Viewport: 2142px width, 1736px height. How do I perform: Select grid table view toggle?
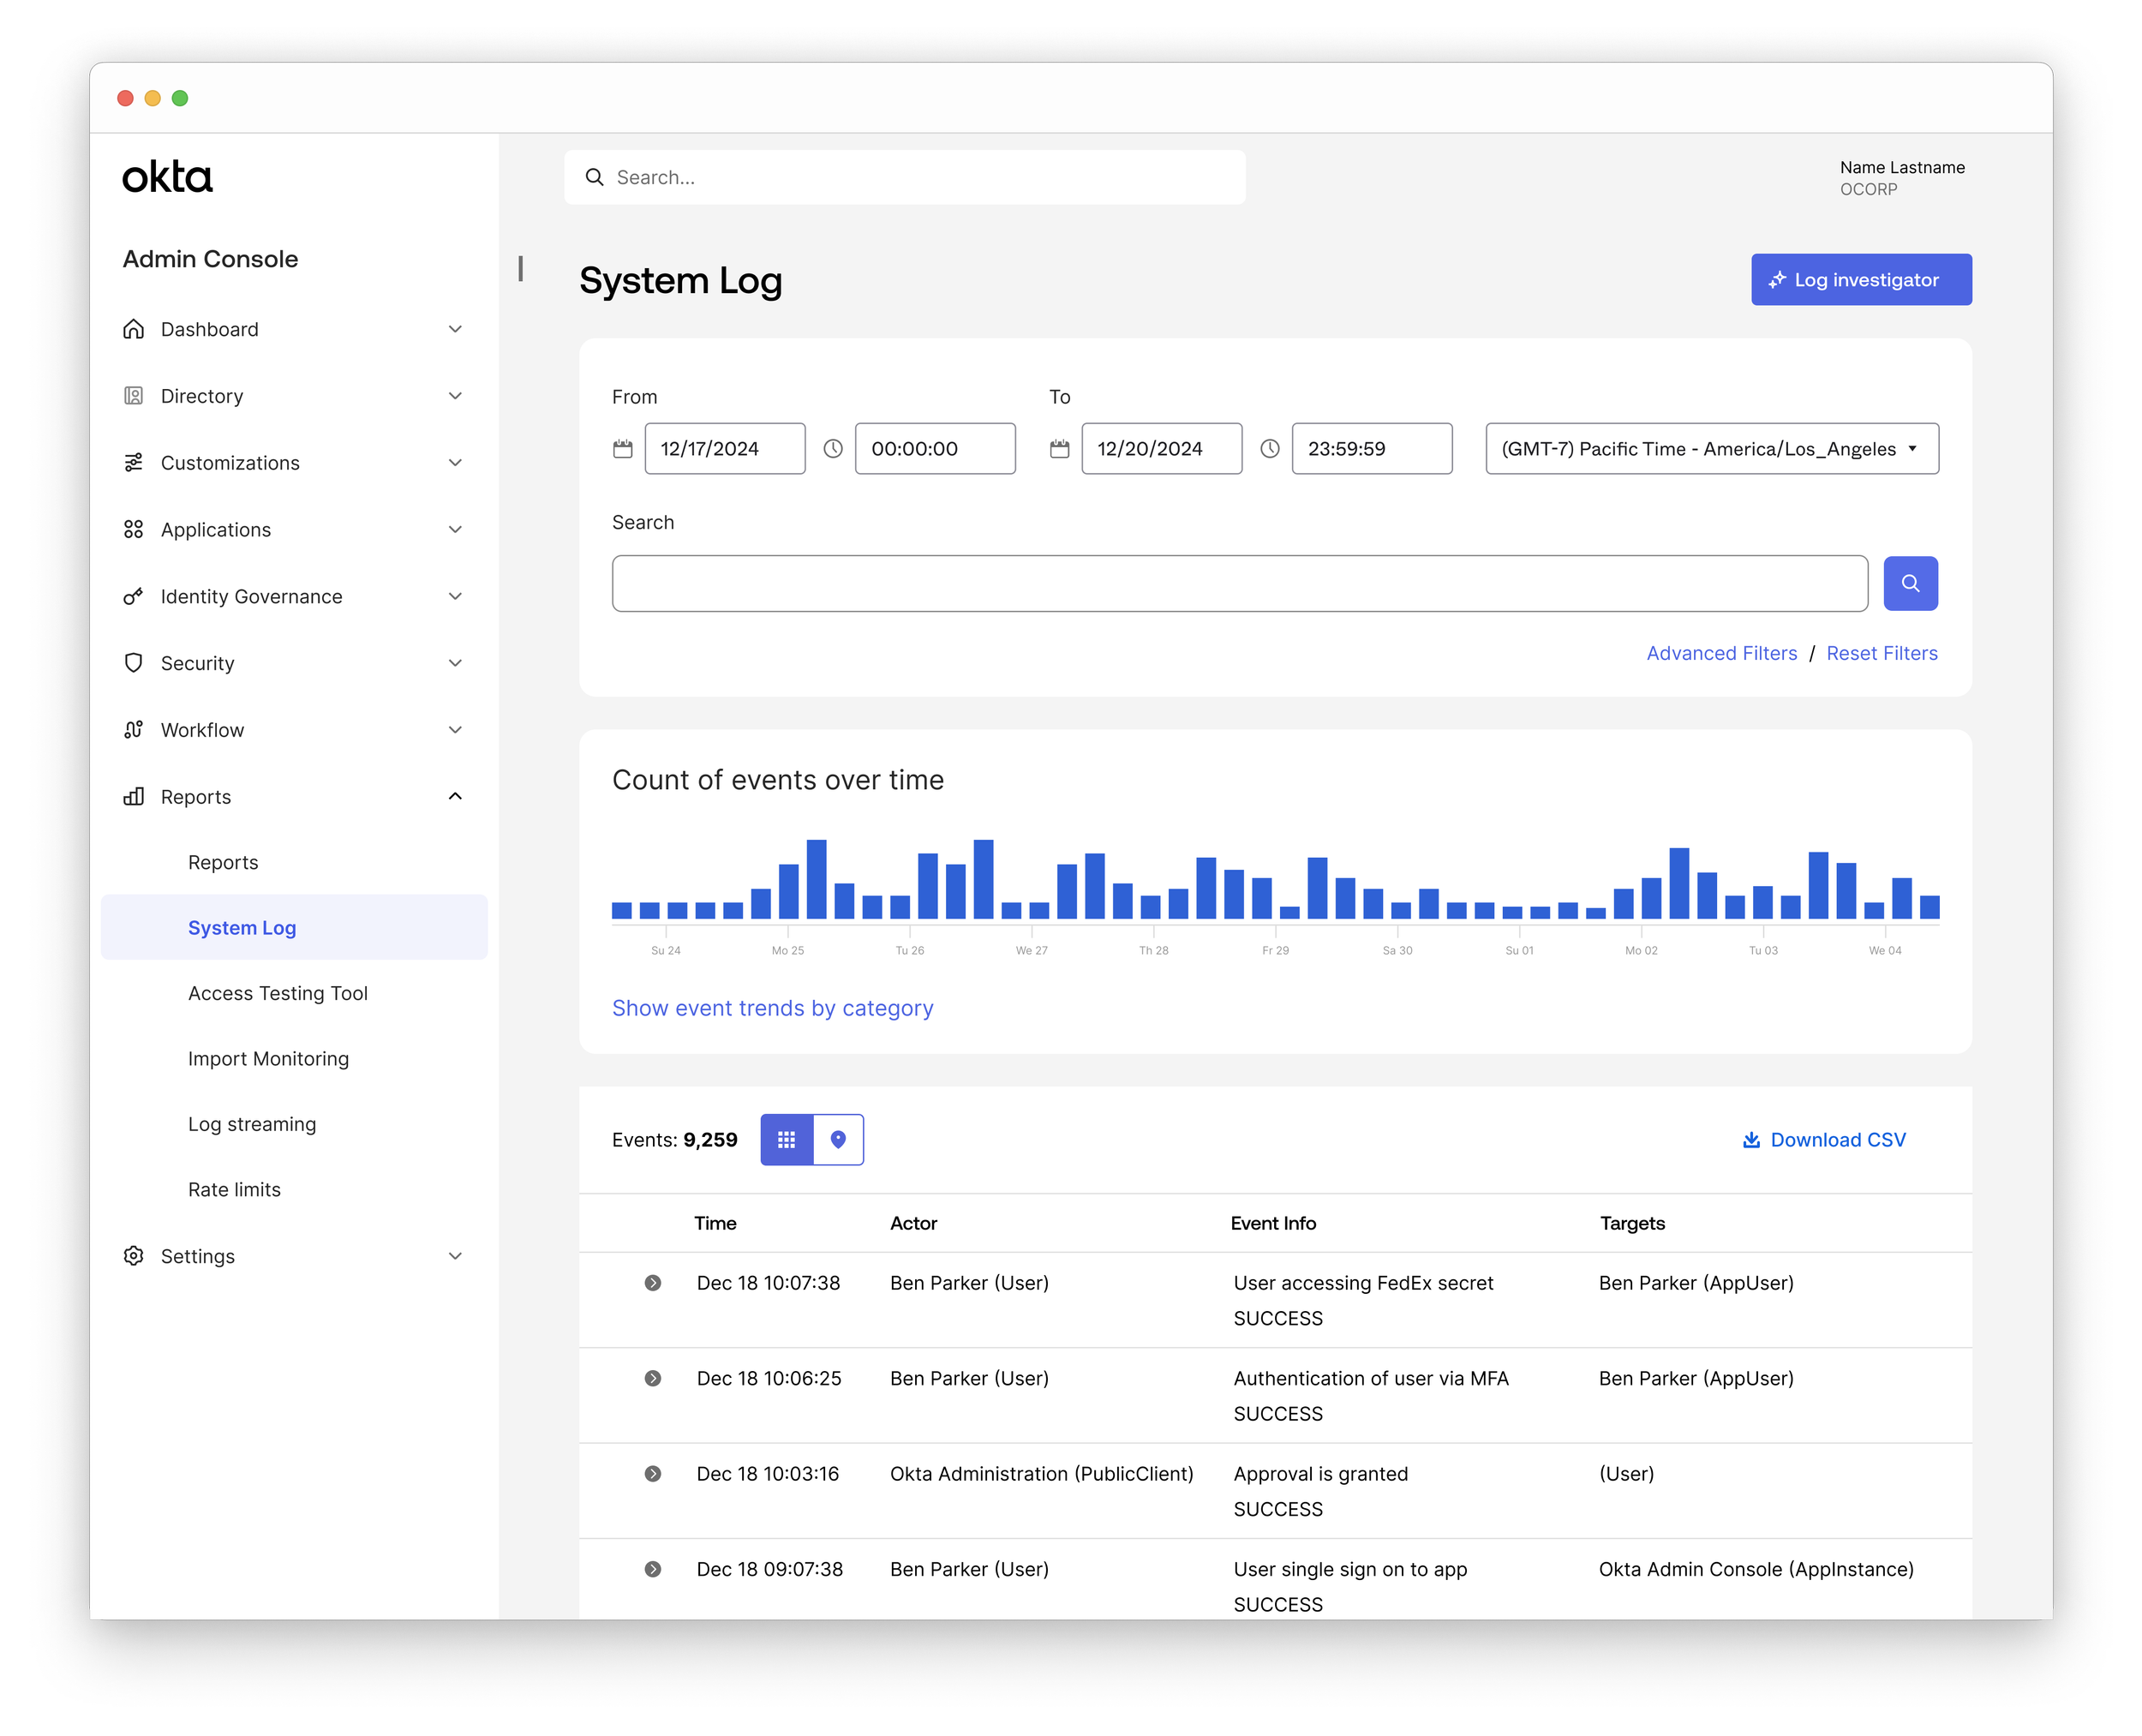787,1140
